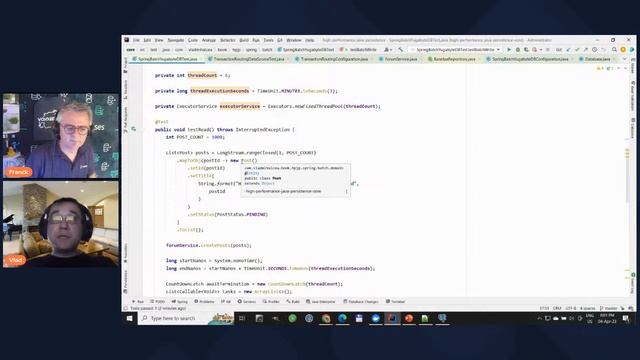
Task: Toggle tool window bars via bottom-left corner icon
Action: [x=126, y=308]
